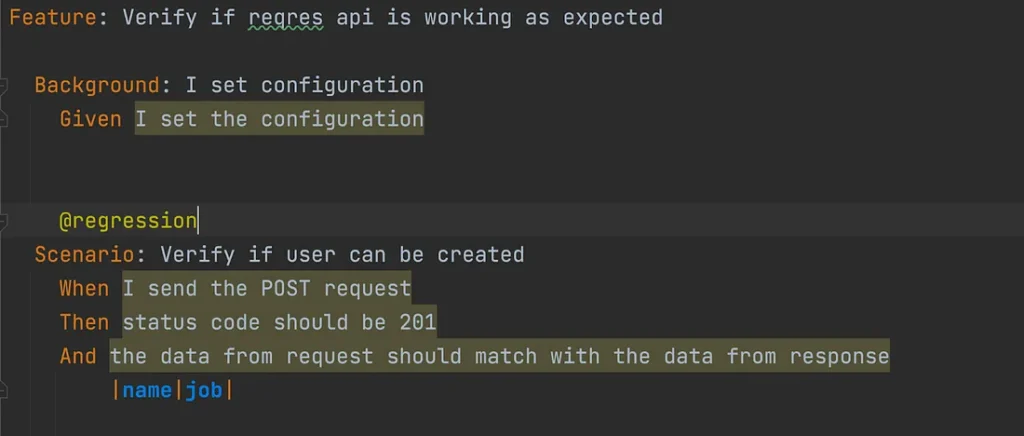The height and width of the screenshot is (436, 1024).
Task: Click the @regression tag
Action: point(128,221)
